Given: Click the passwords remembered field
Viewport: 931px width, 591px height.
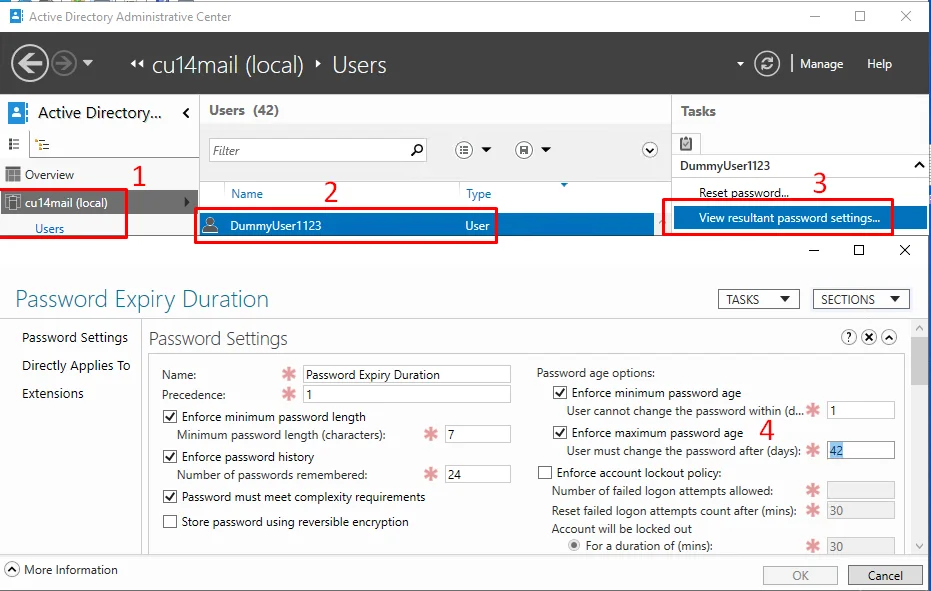Looking at the screenshot, I should pos(477,474).
